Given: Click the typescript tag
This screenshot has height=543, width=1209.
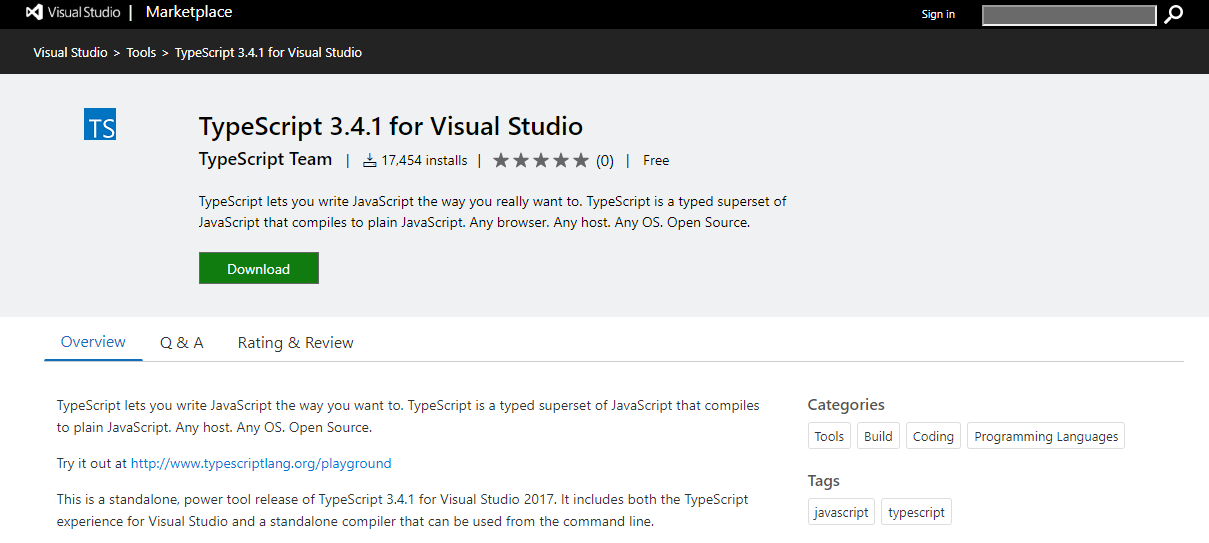Looking at the screenshot, I should coord(916,512).
